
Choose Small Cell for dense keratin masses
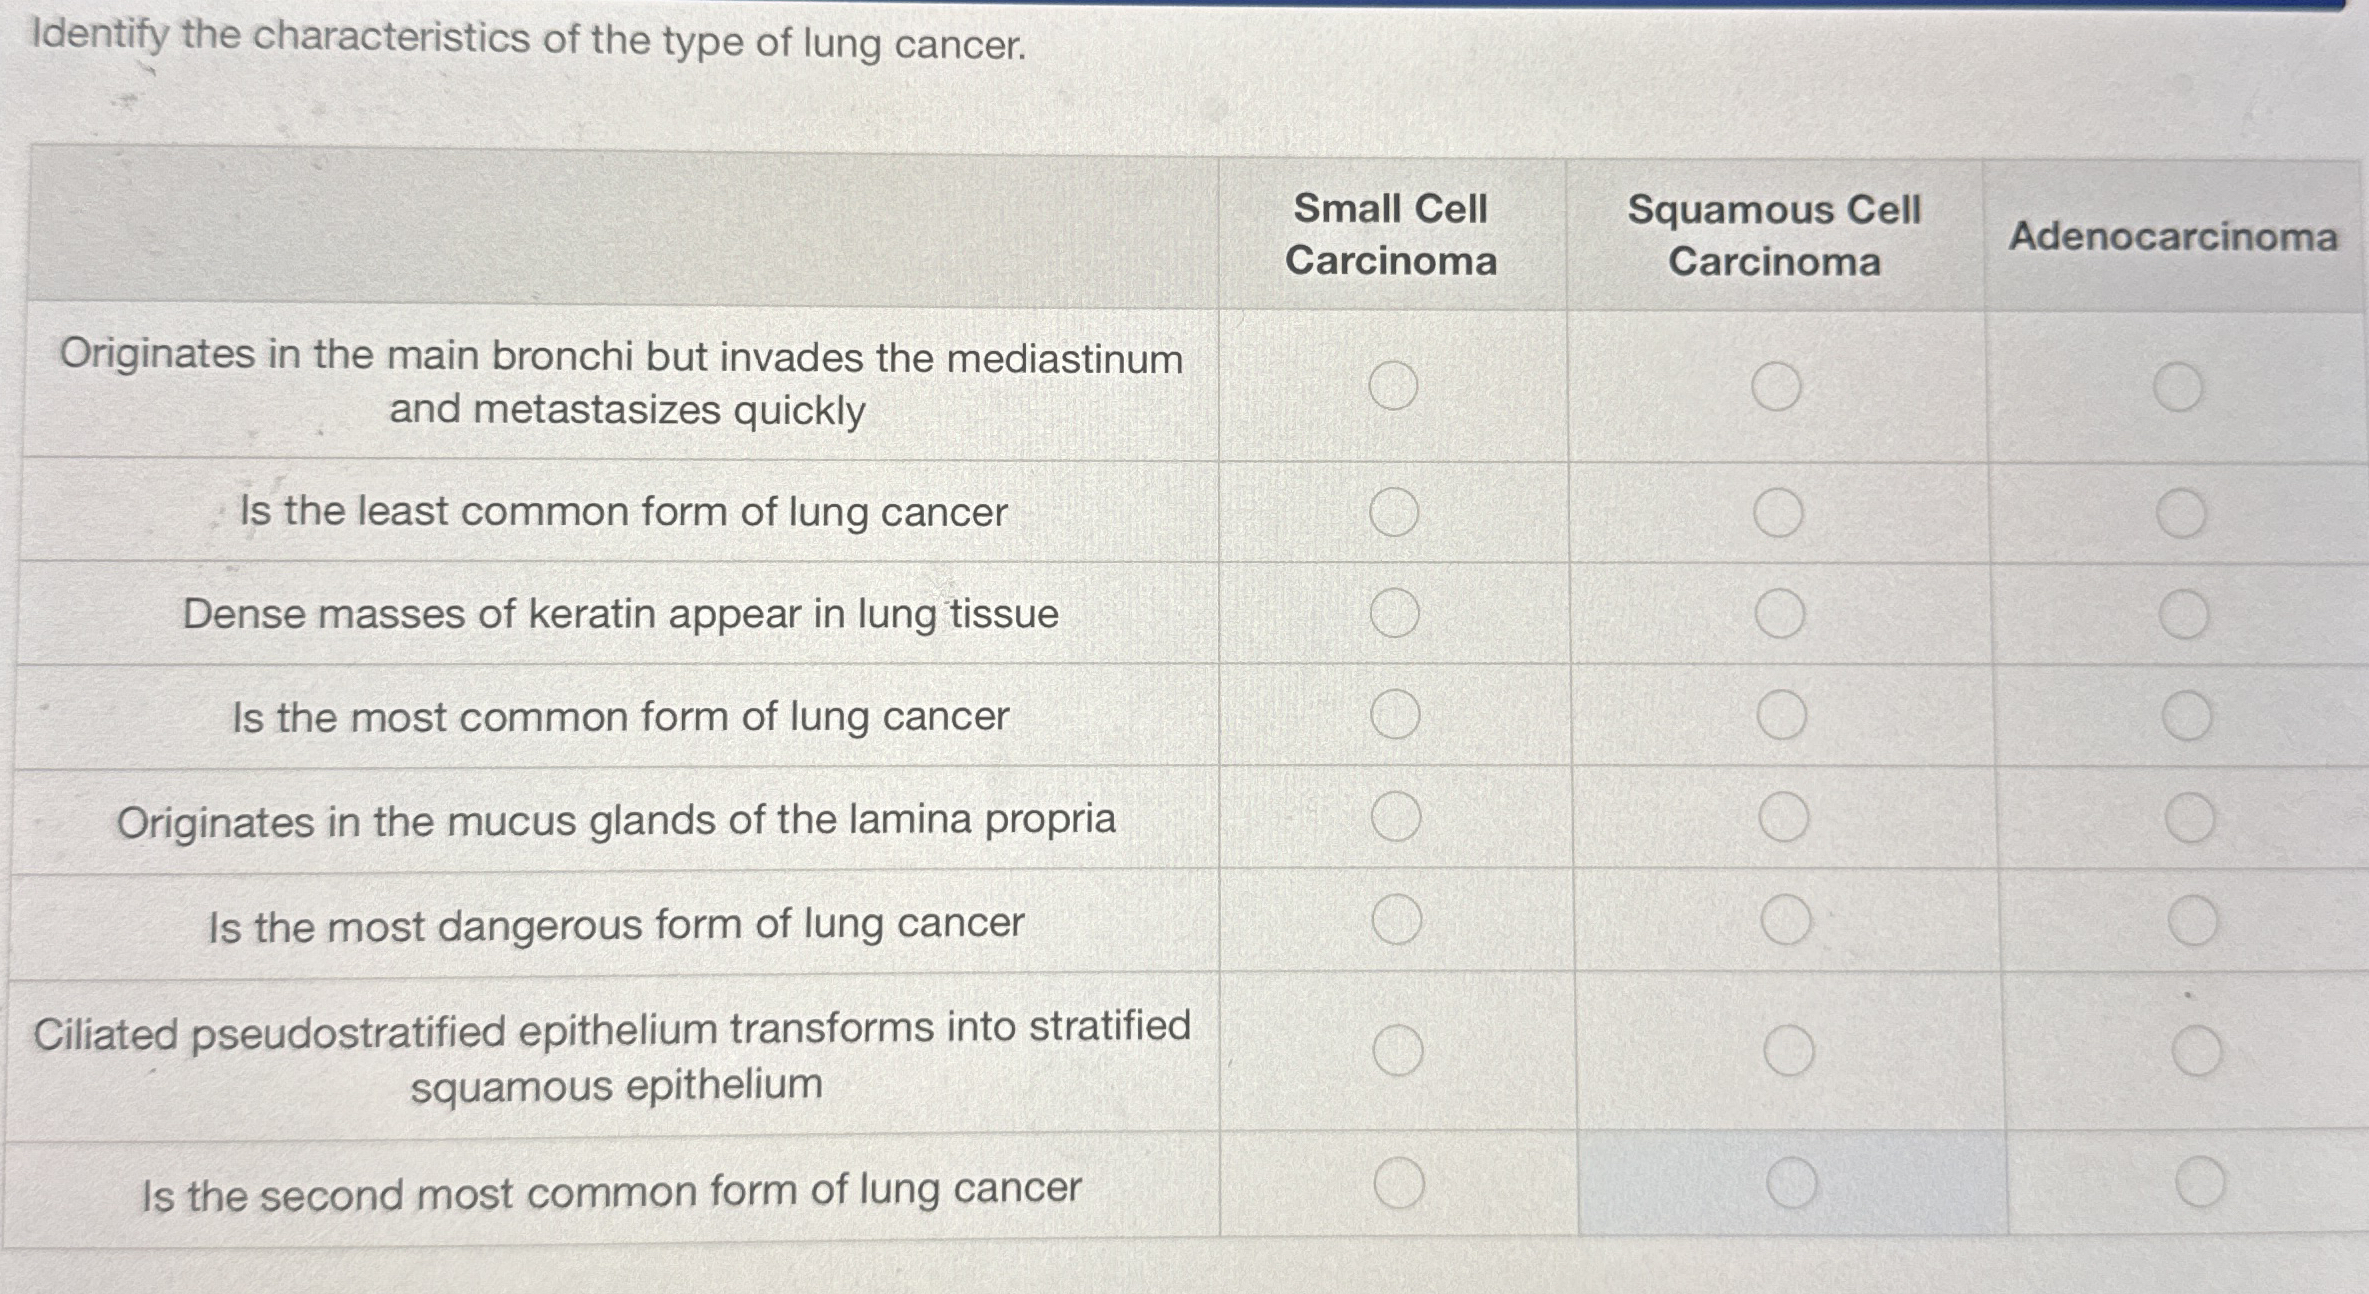coord(1394,613)
